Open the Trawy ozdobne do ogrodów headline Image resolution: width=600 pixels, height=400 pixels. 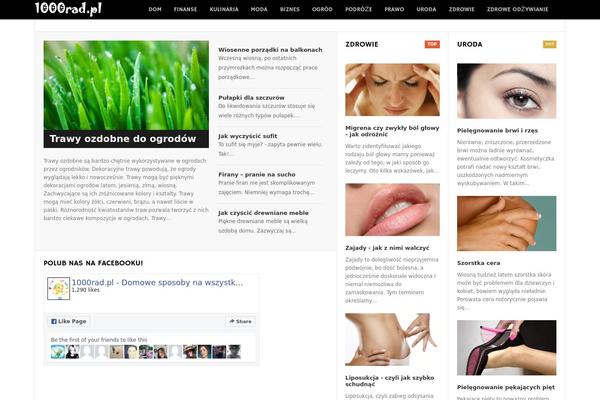pos(123,139)
